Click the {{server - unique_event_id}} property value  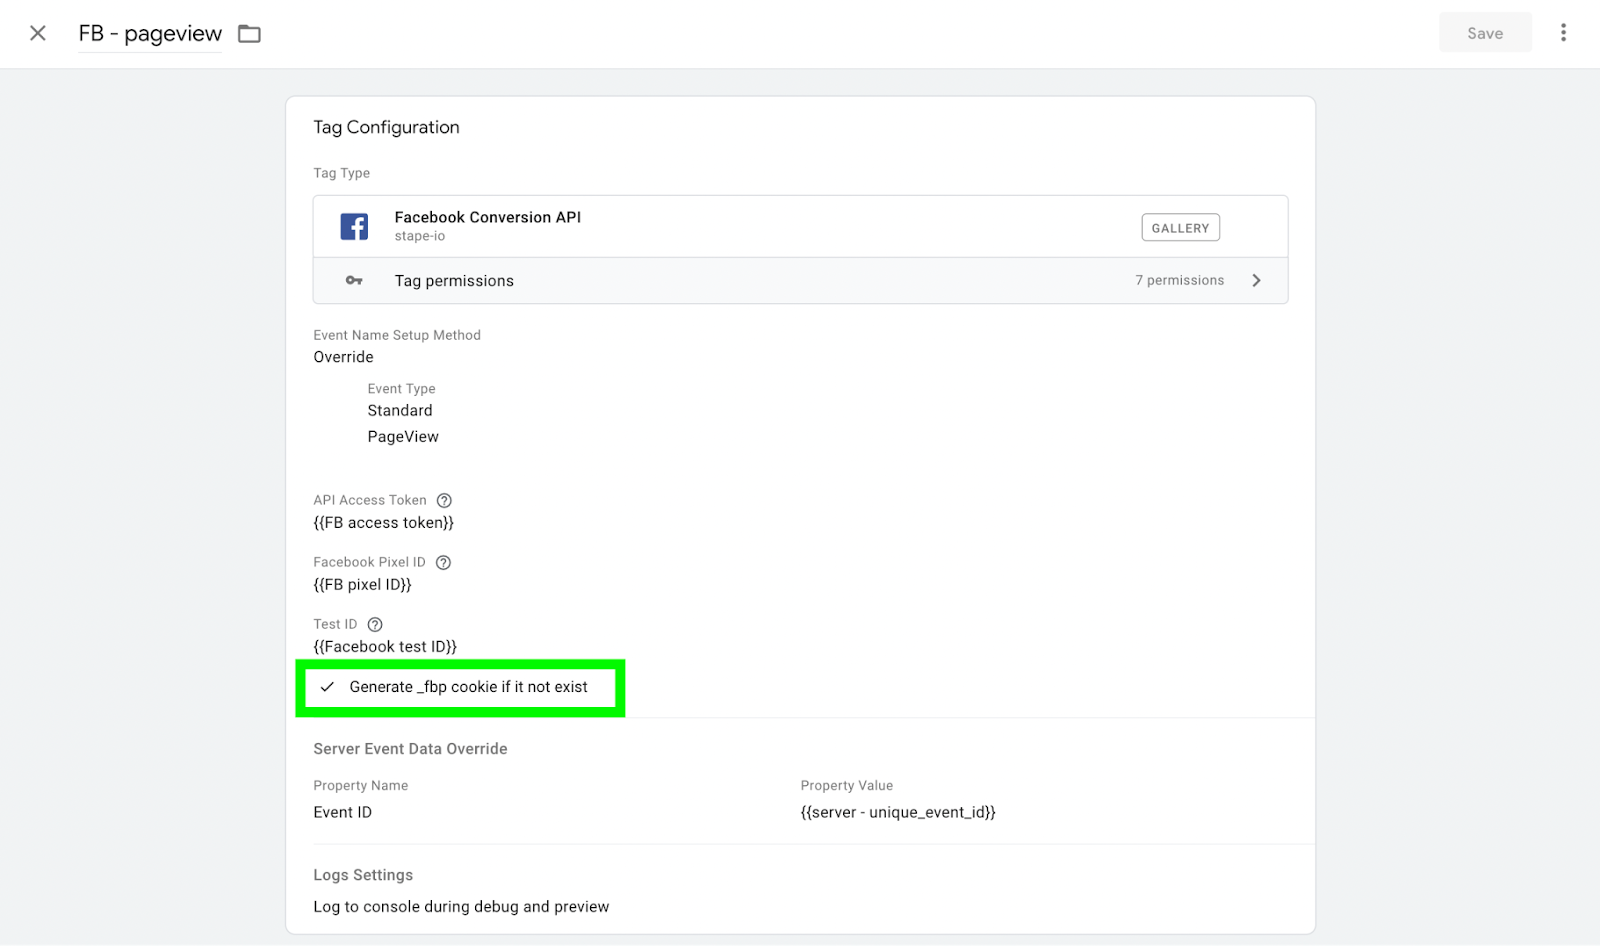pos(898,813)
